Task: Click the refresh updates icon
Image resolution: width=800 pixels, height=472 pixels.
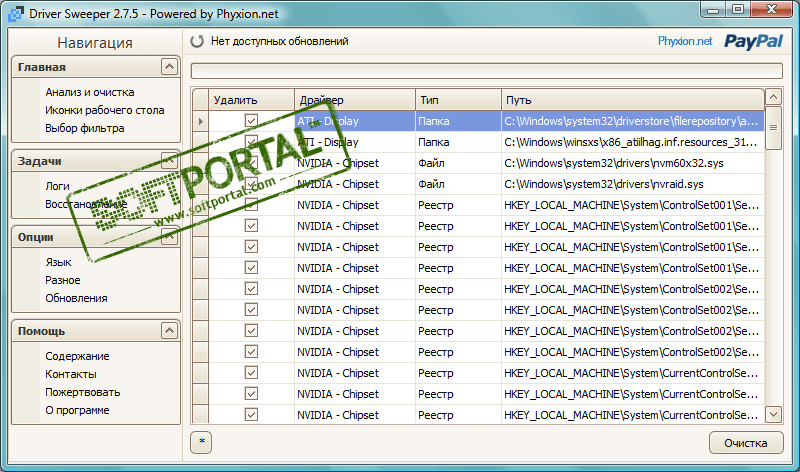Action: (197, 41)
